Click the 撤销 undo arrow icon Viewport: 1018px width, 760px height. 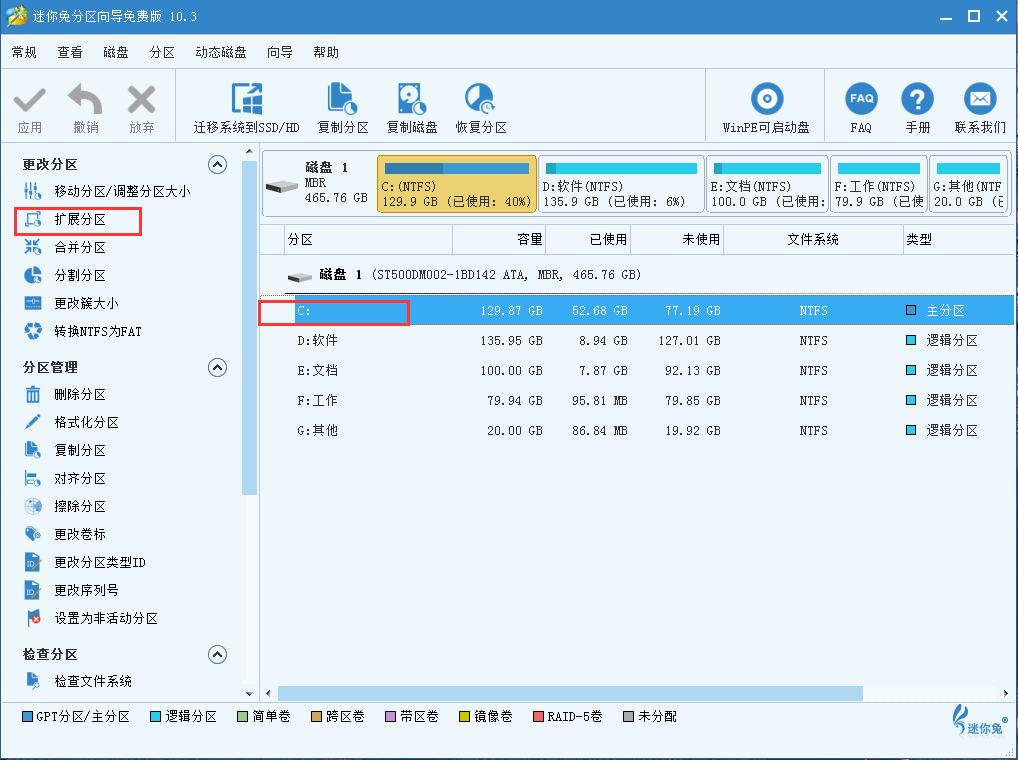85,99
